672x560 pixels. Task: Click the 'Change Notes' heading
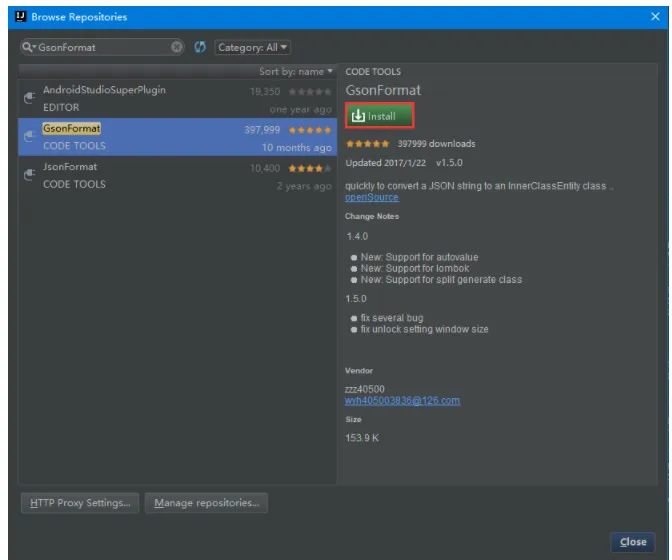[x=372, y=216]
